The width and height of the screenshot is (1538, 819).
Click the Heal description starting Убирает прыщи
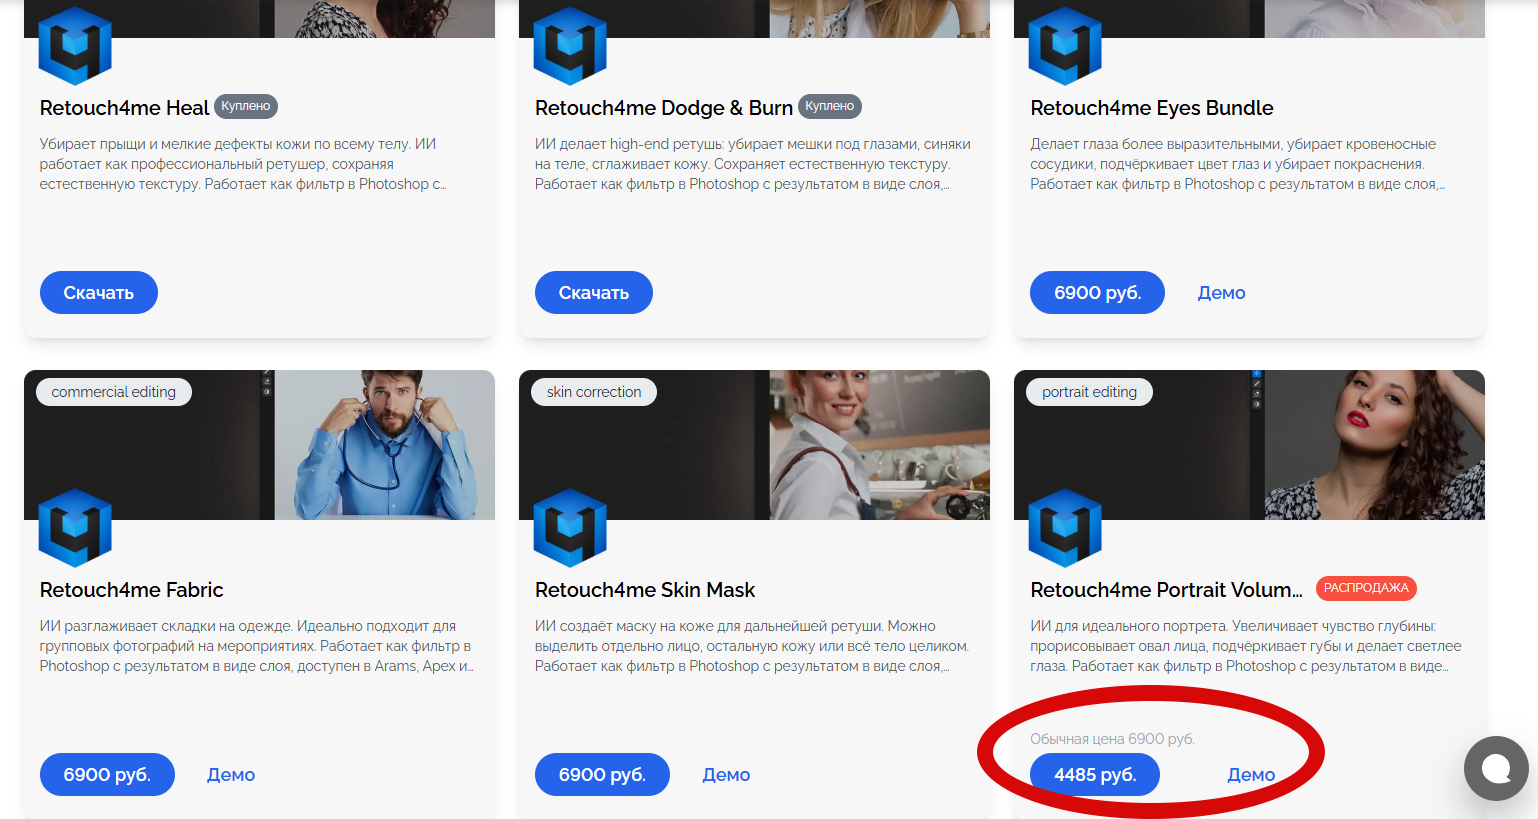tap(243, 164)
